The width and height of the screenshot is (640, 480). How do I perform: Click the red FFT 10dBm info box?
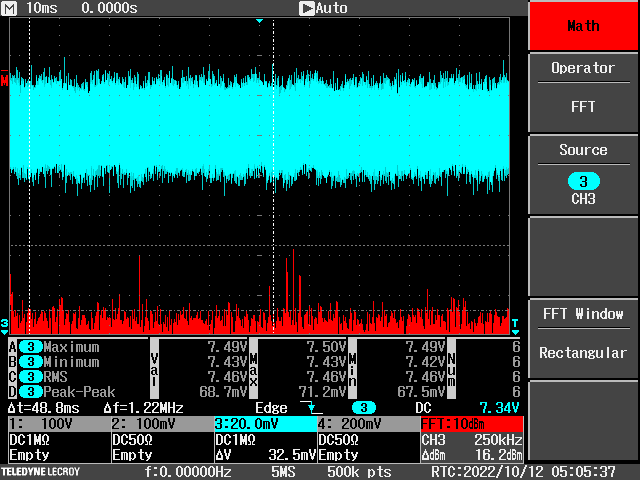(x=472, y=424)
